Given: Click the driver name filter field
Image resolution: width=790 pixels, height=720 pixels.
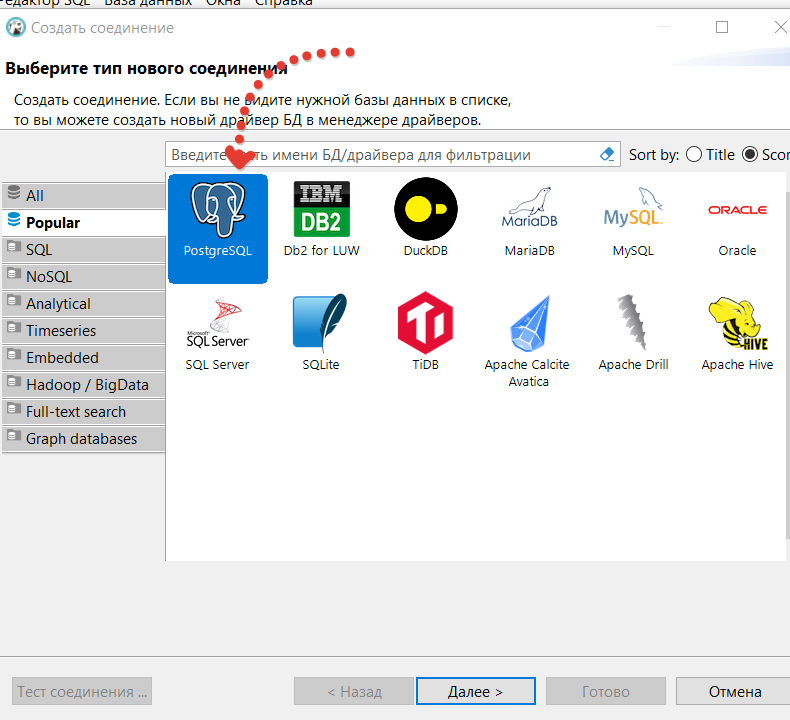Looking at the screenshot, I should [x=380, y=155].
